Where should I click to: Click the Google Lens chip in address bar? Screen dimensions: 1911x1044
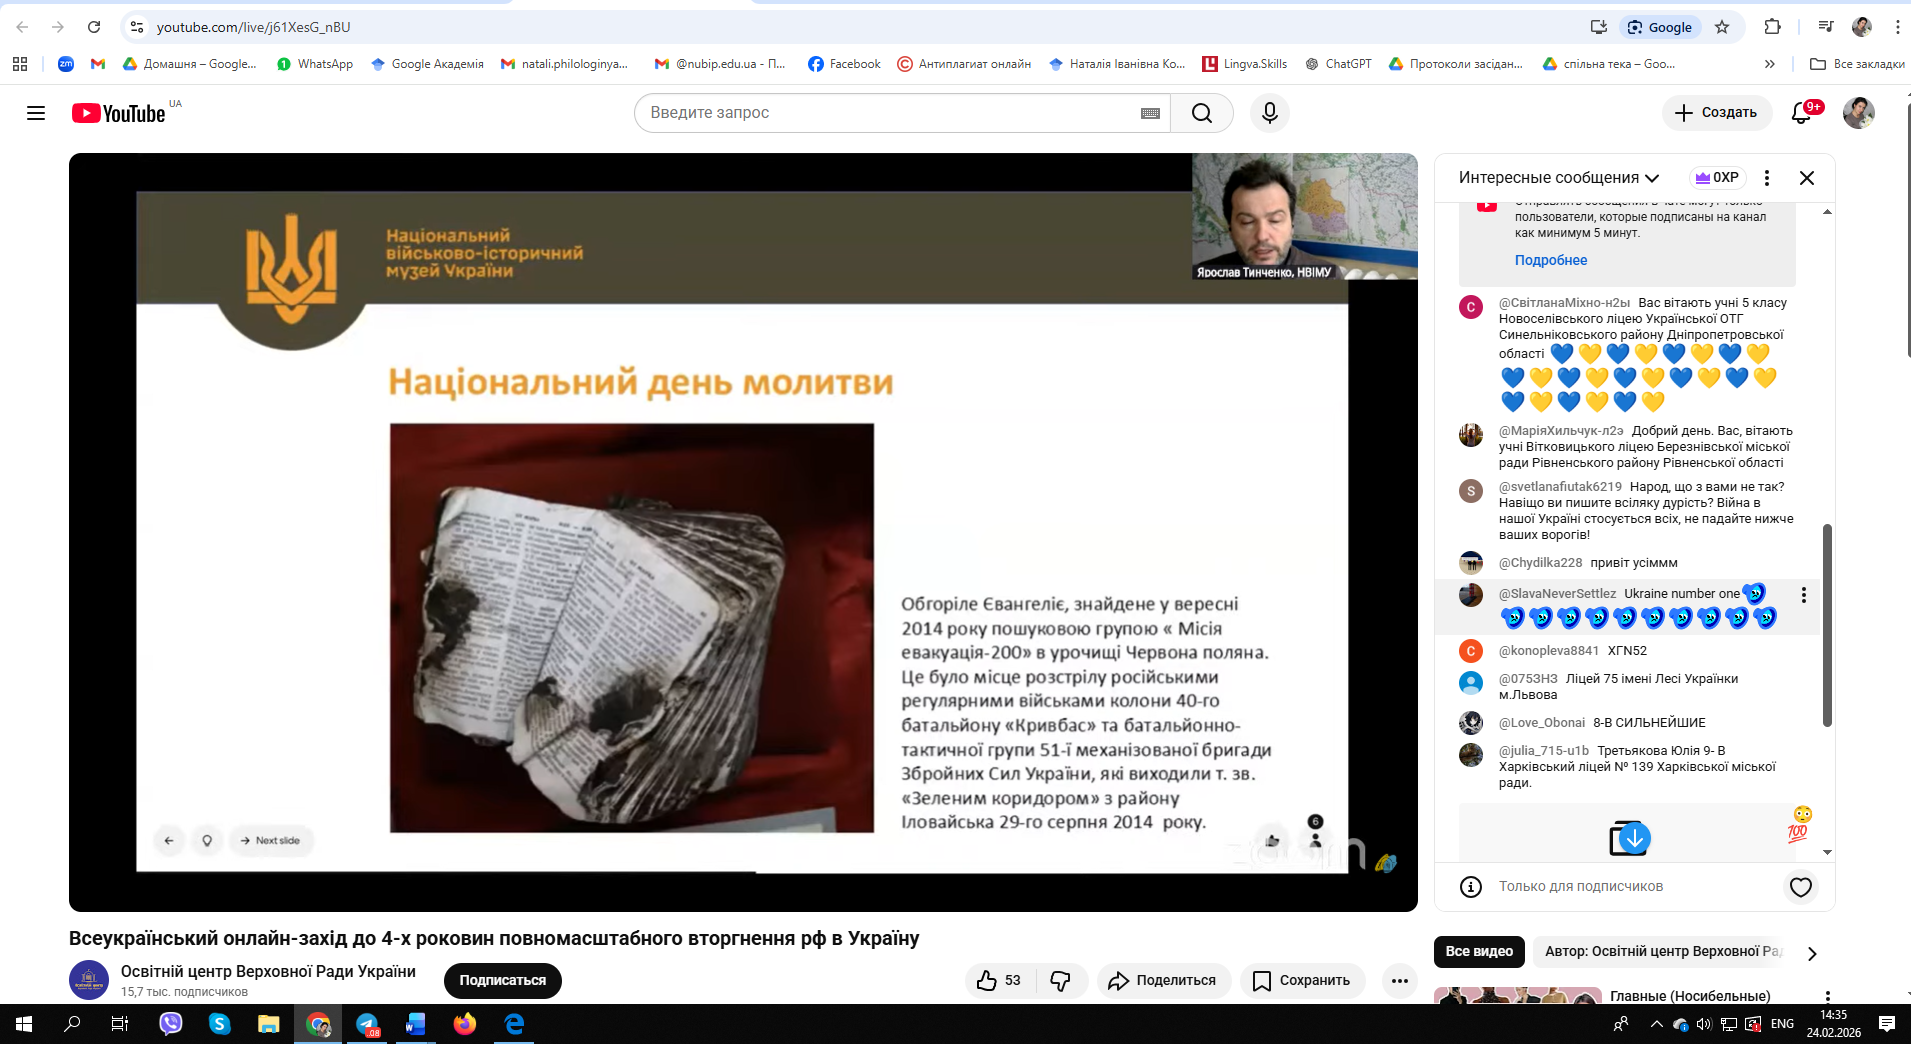click(1661, 27)
